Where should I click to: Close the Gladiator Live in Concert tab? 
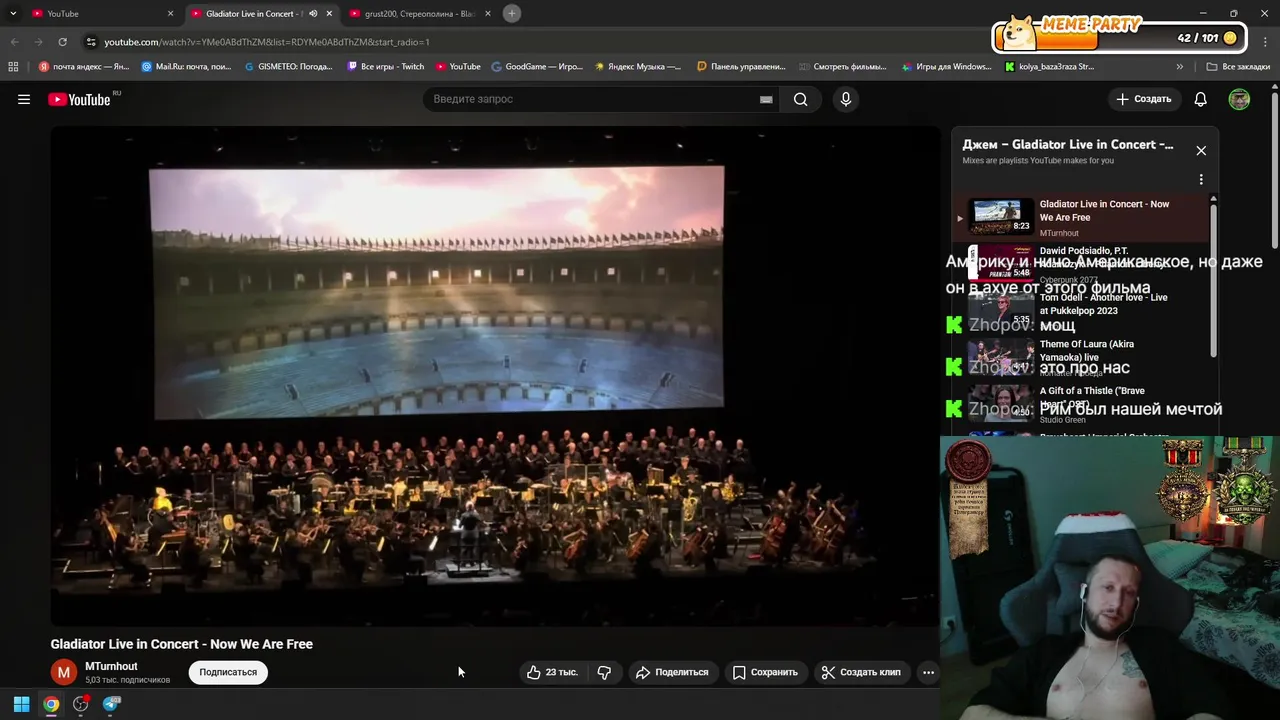click(x=329, y=14)
